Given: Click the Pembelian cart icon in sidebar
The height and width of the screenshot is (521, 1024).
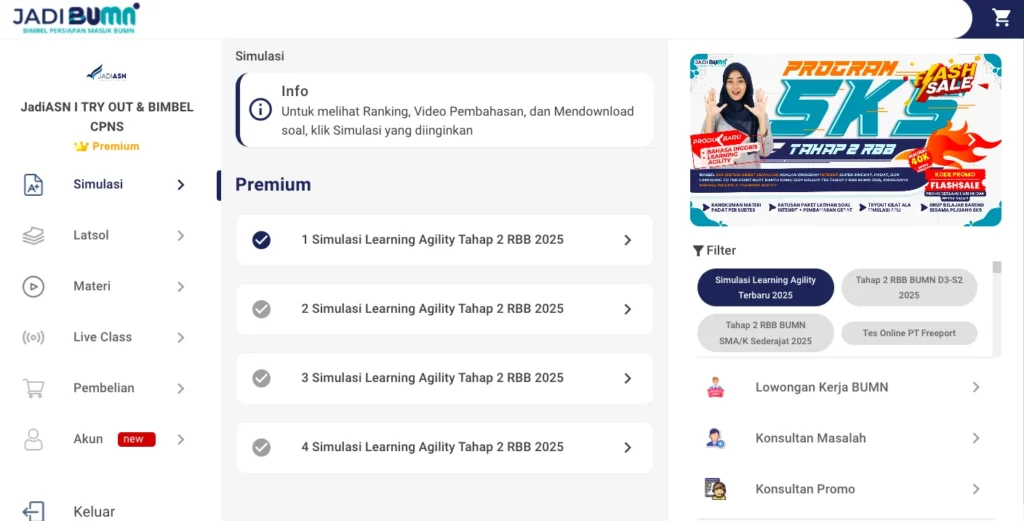Looking at the screenshot, I should [x=33, y=388].
